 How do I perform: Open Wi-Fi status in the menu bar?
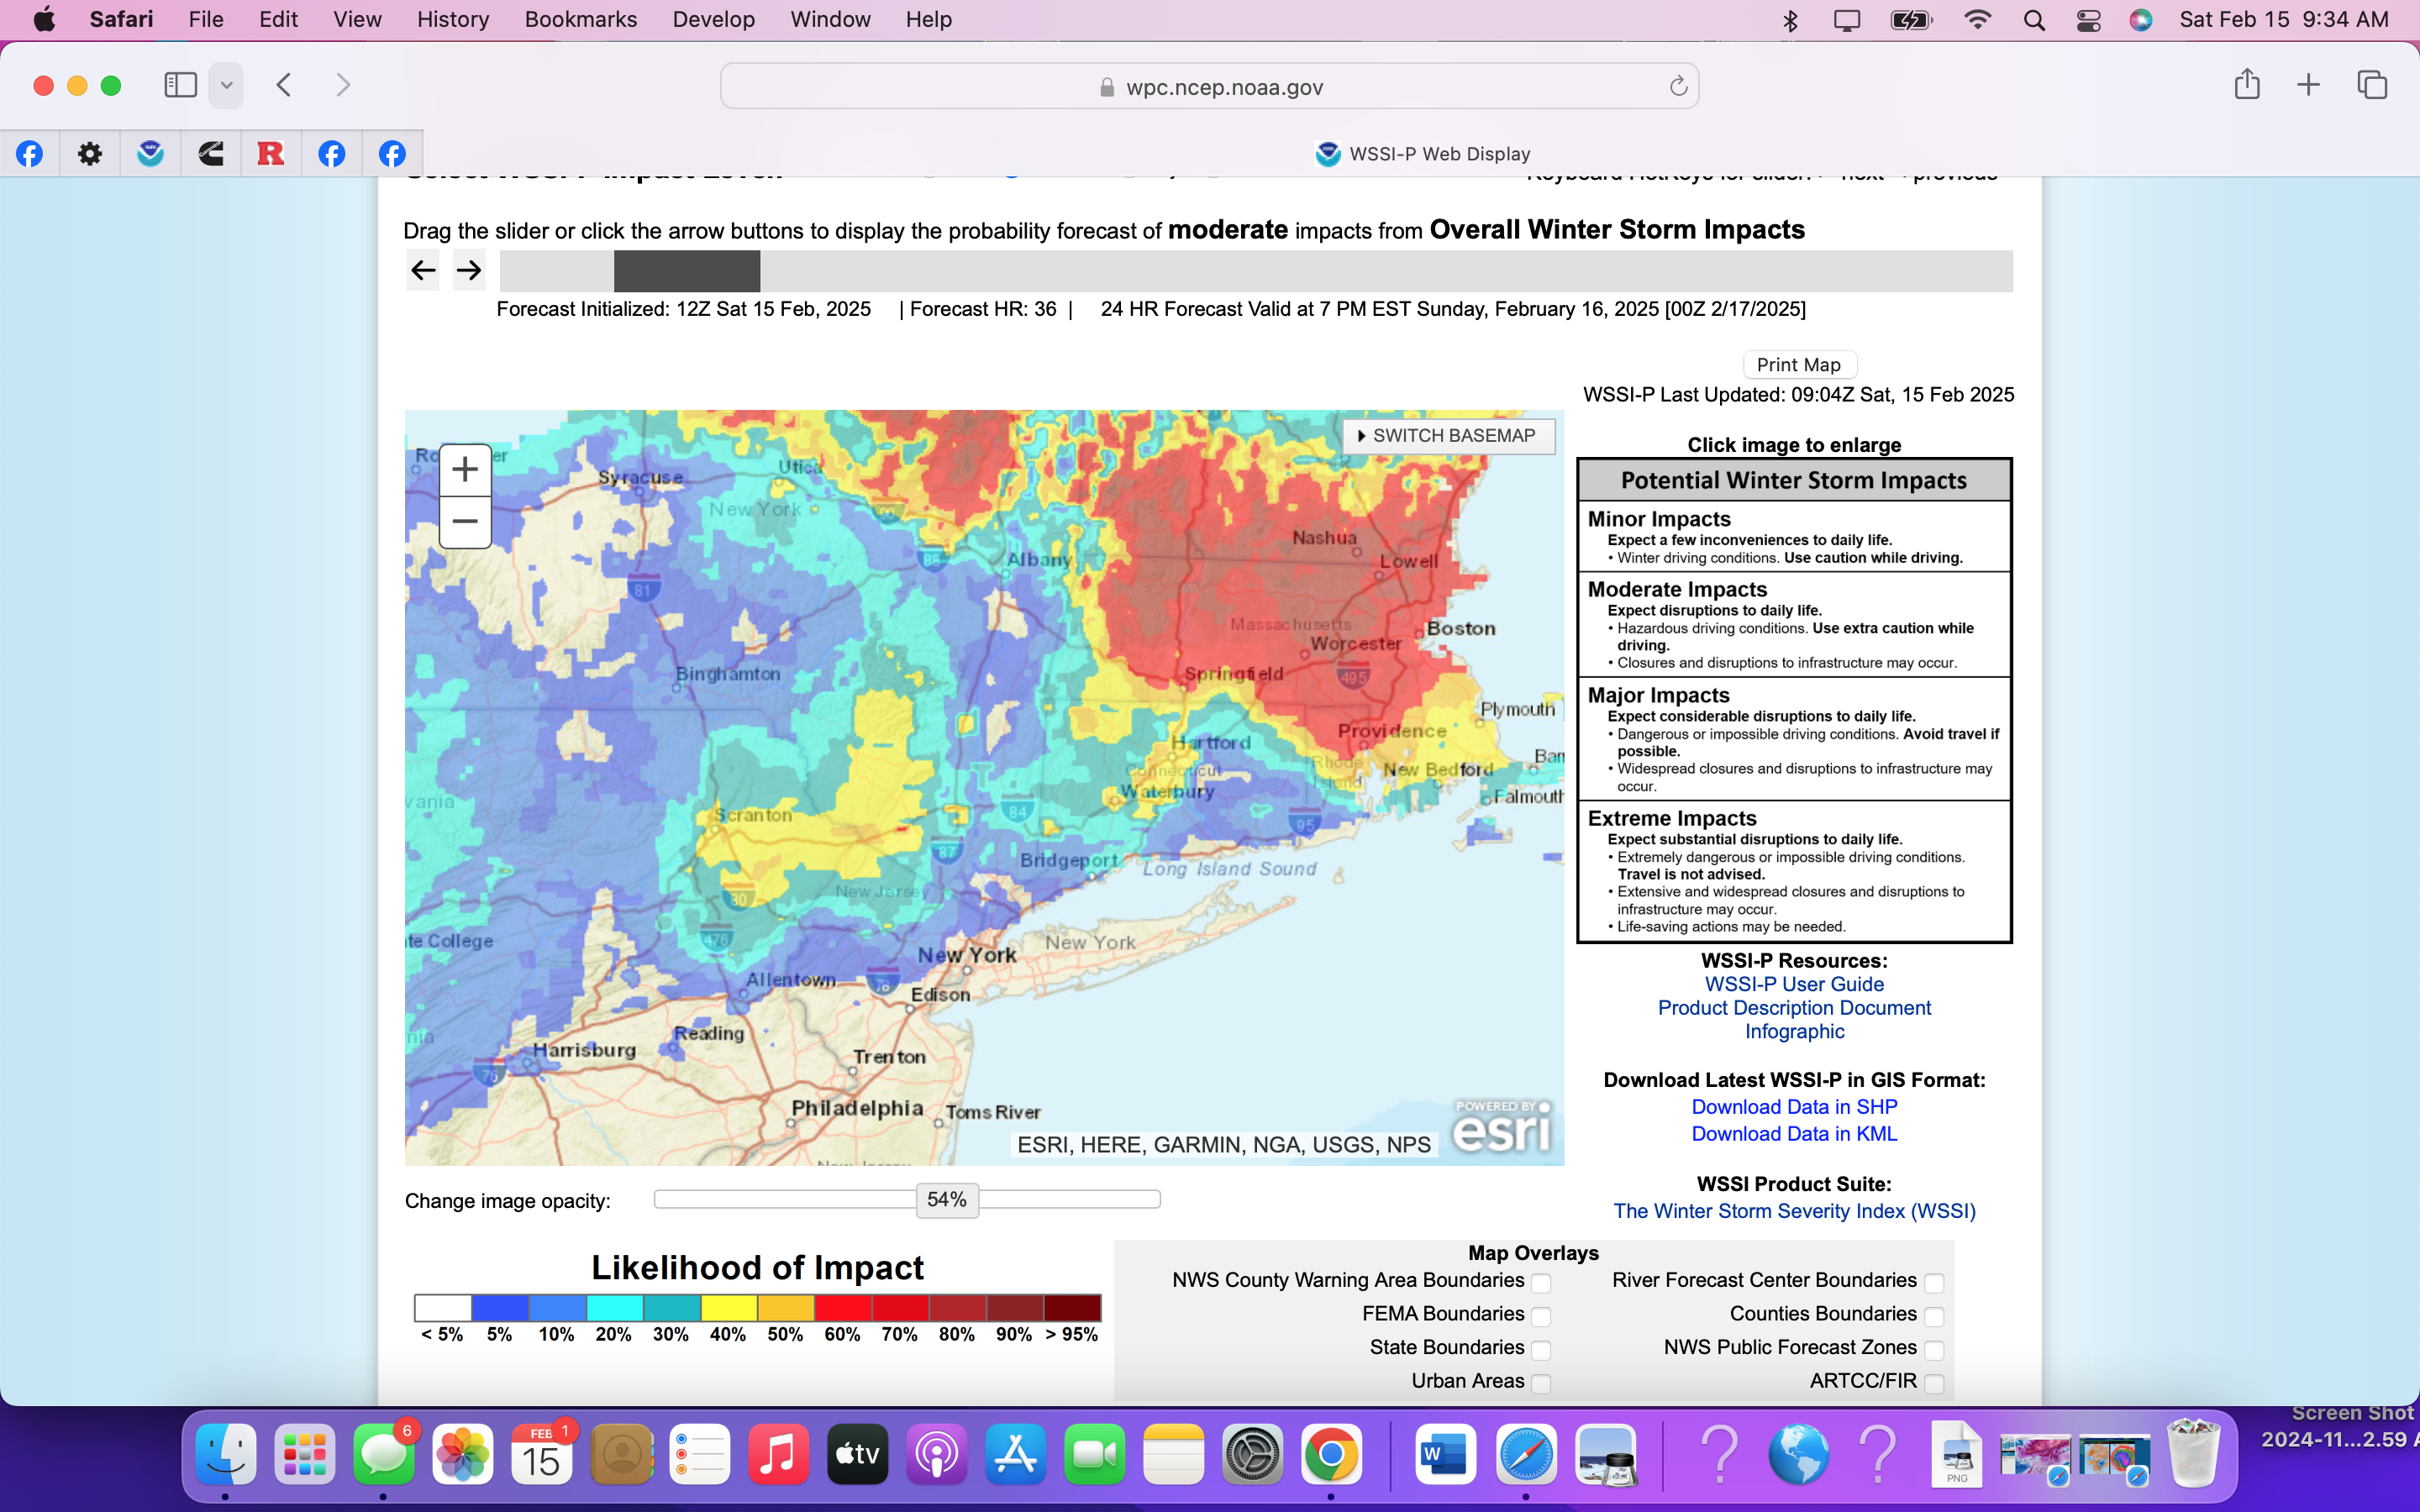[1977, 20]
